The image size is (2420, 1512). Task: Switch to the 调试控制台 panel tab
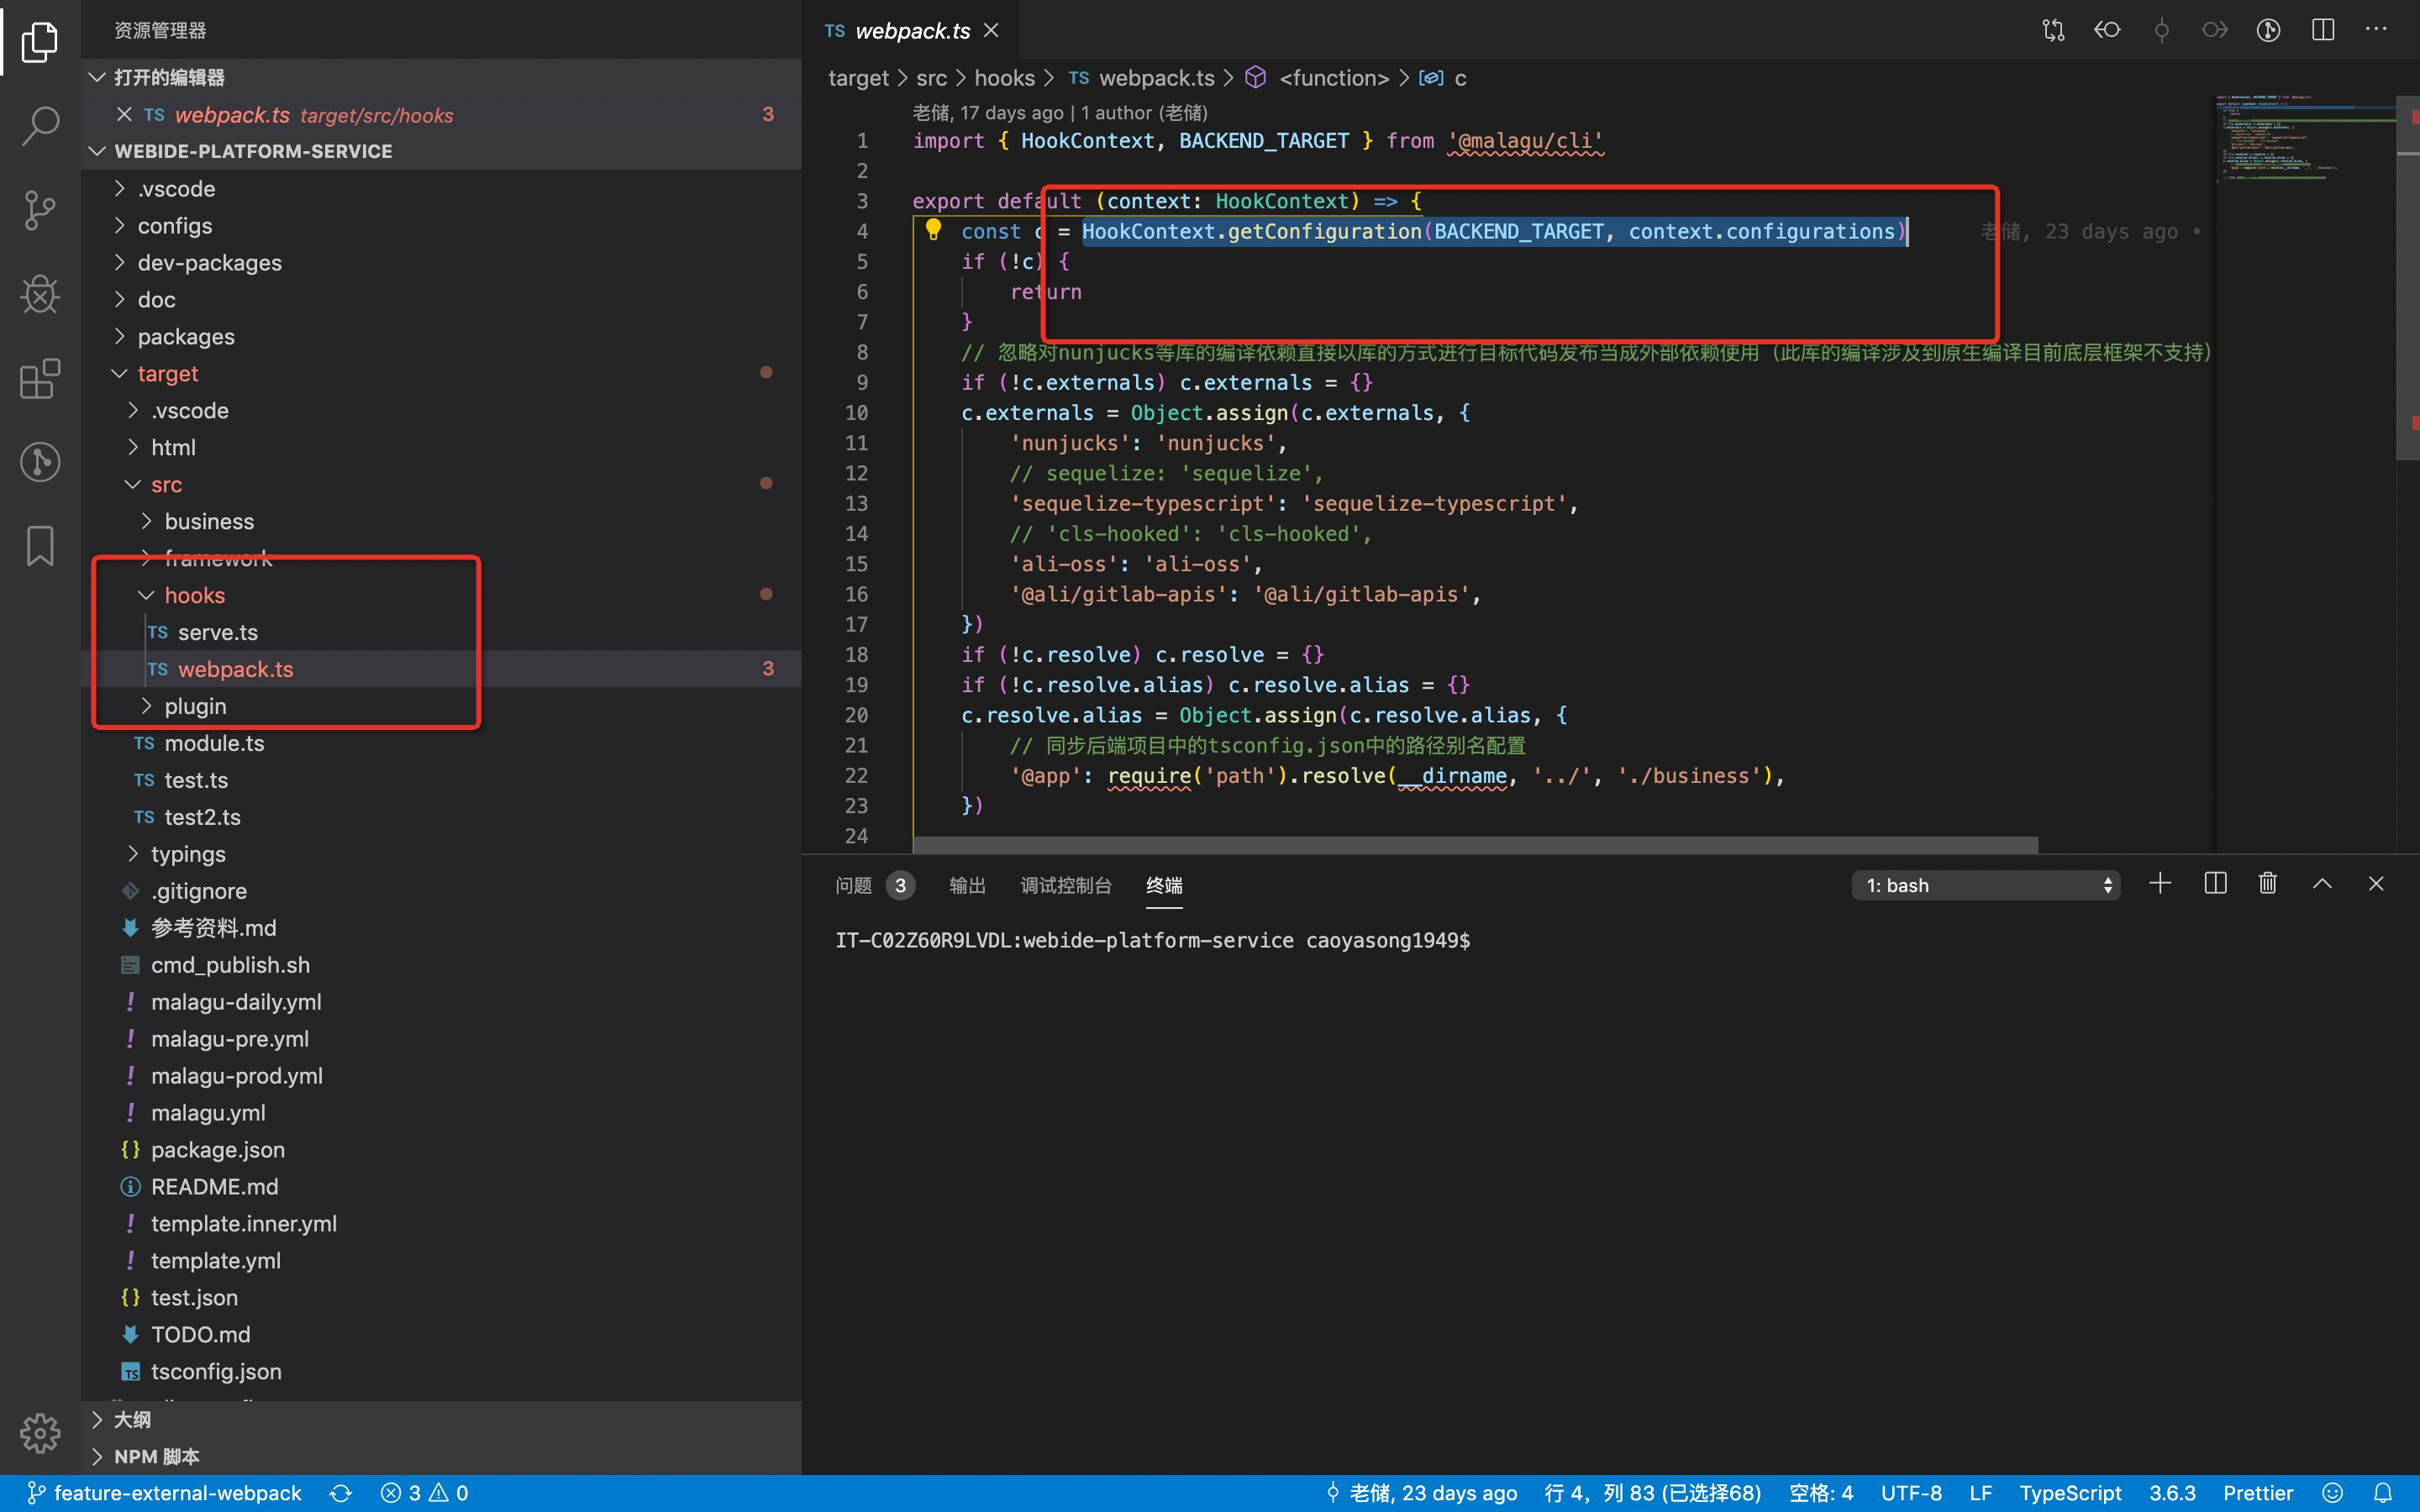pos(1065,885)
